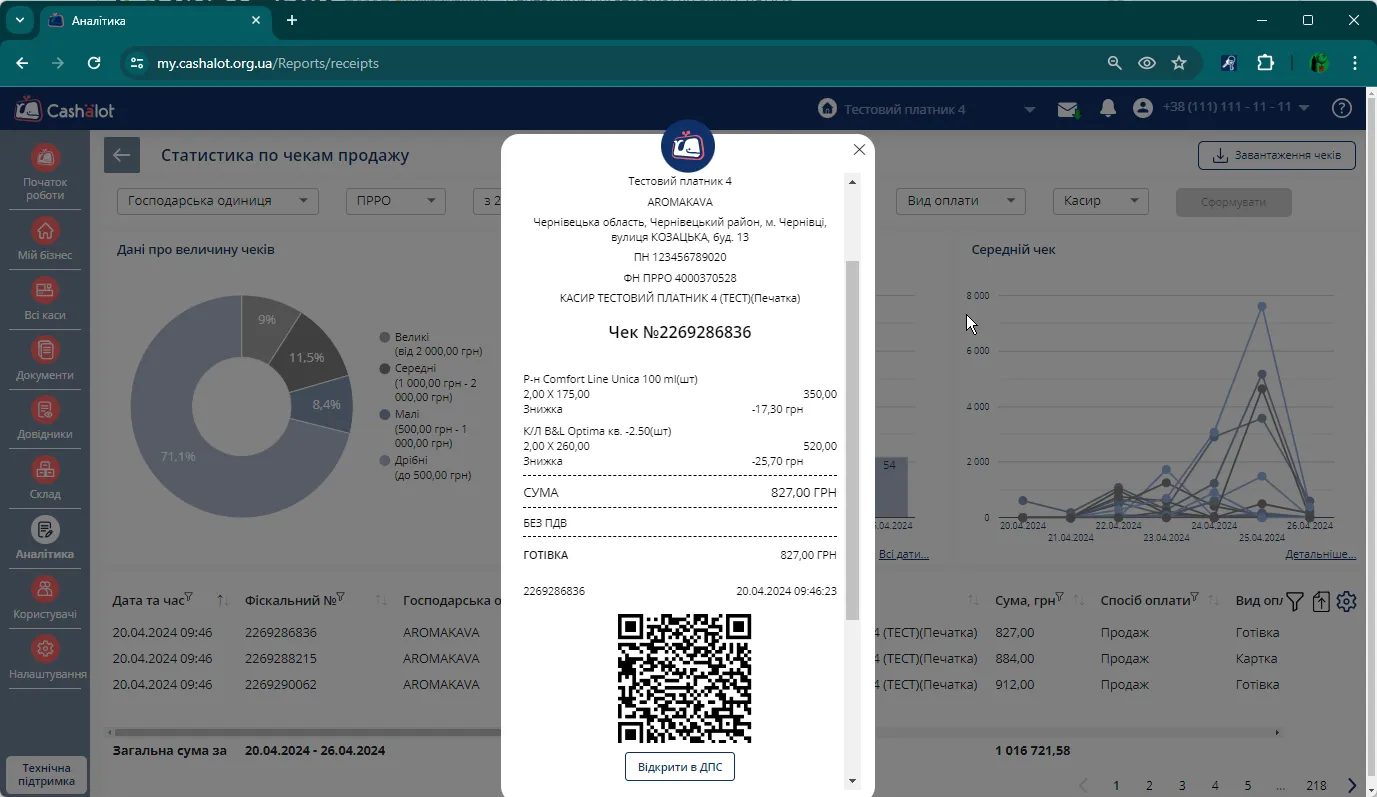Click 'Всі дати...' link

tap(904, 554)
